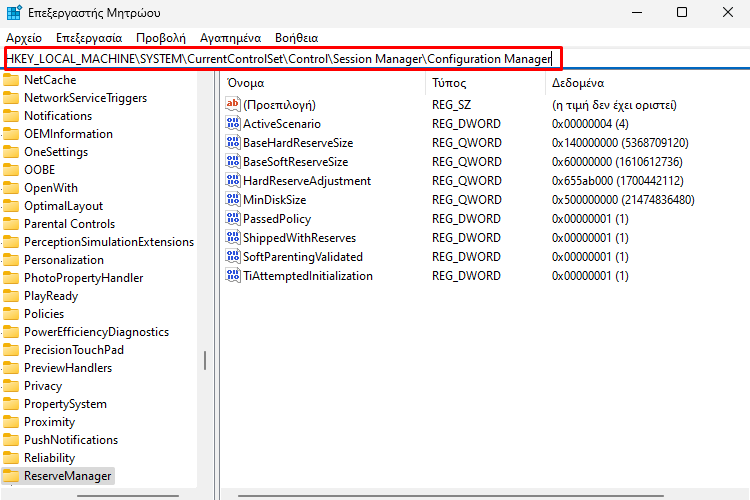Click the TiAttemptedInitialization value icon

coord(233,275)
